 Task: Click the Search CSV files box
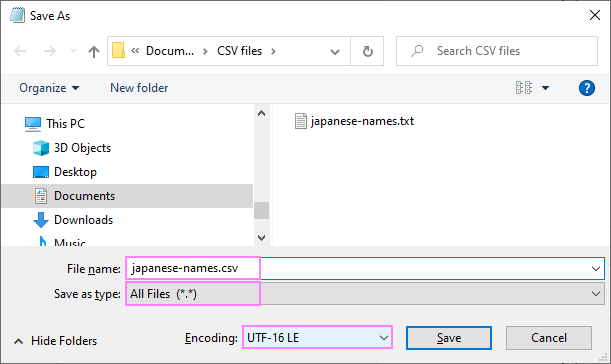point(497,51)
